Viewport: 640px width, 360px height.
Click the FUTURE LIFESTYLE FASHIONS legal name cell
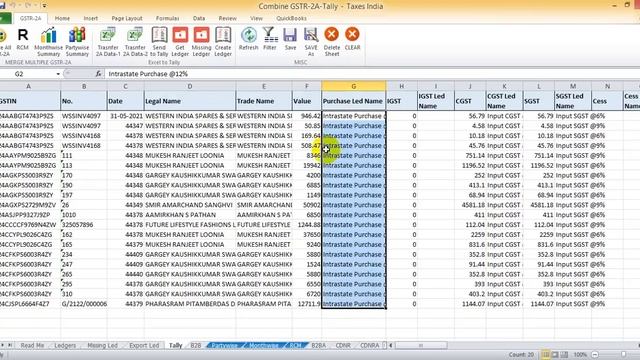coord(190,224)
